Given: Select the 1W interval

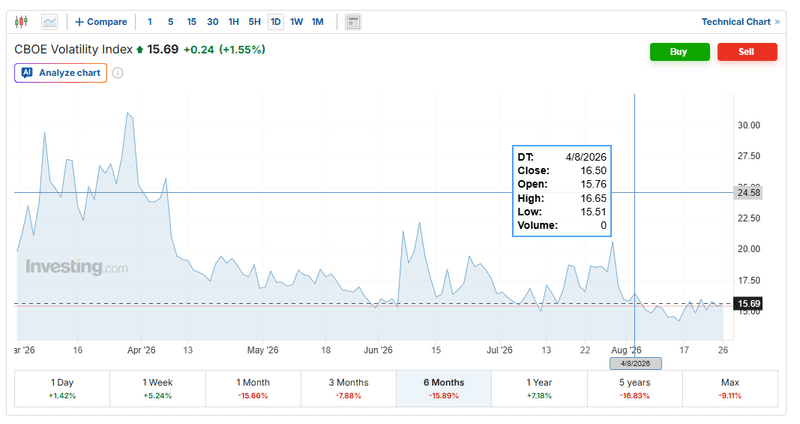Looking at the screenshot, I should 296,22.
